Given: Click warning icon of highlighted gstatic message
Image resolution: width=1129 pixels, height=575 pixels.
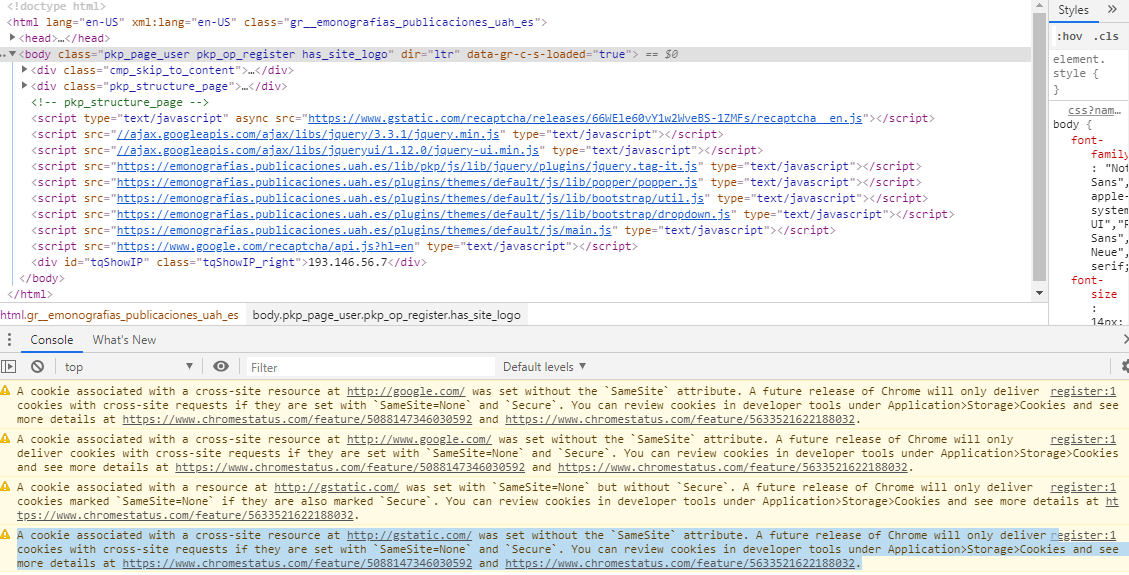Looking at the screenshot, I should 6,535.
